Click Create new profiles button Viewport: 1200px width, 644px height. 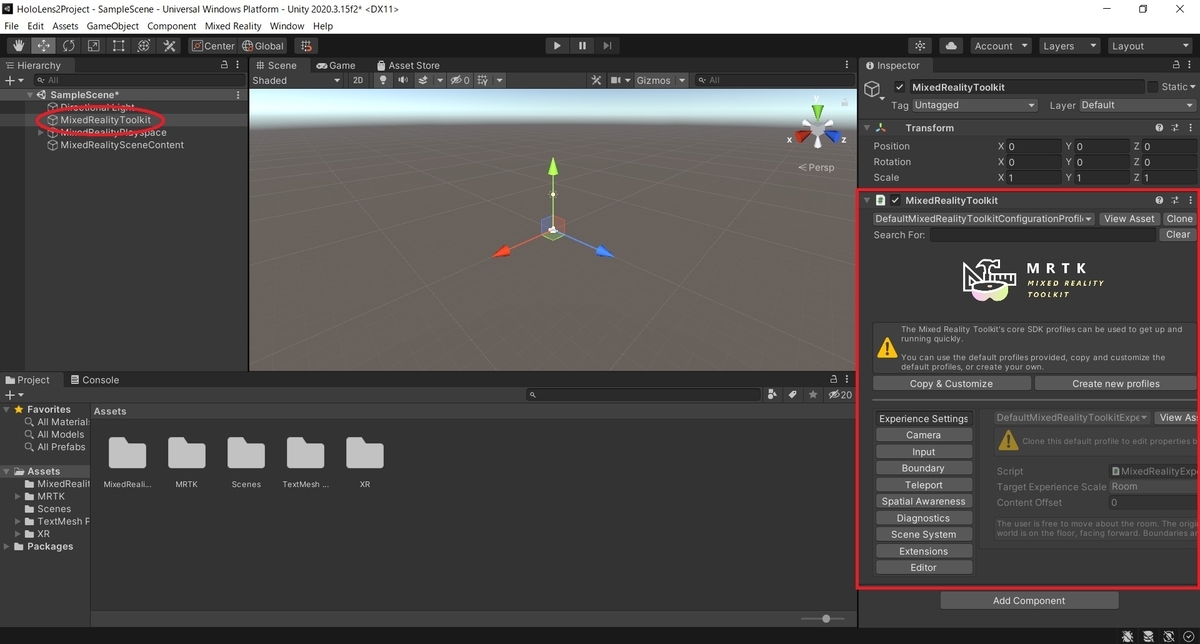click(1115, 383)
